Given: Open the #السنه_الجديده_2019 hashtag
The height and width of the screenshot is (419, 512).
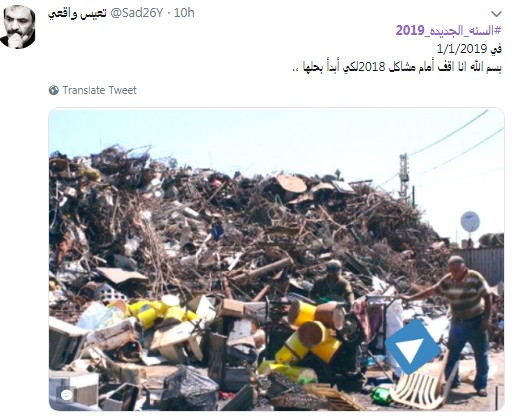Looking at the screenshot, I should [449, 31].
